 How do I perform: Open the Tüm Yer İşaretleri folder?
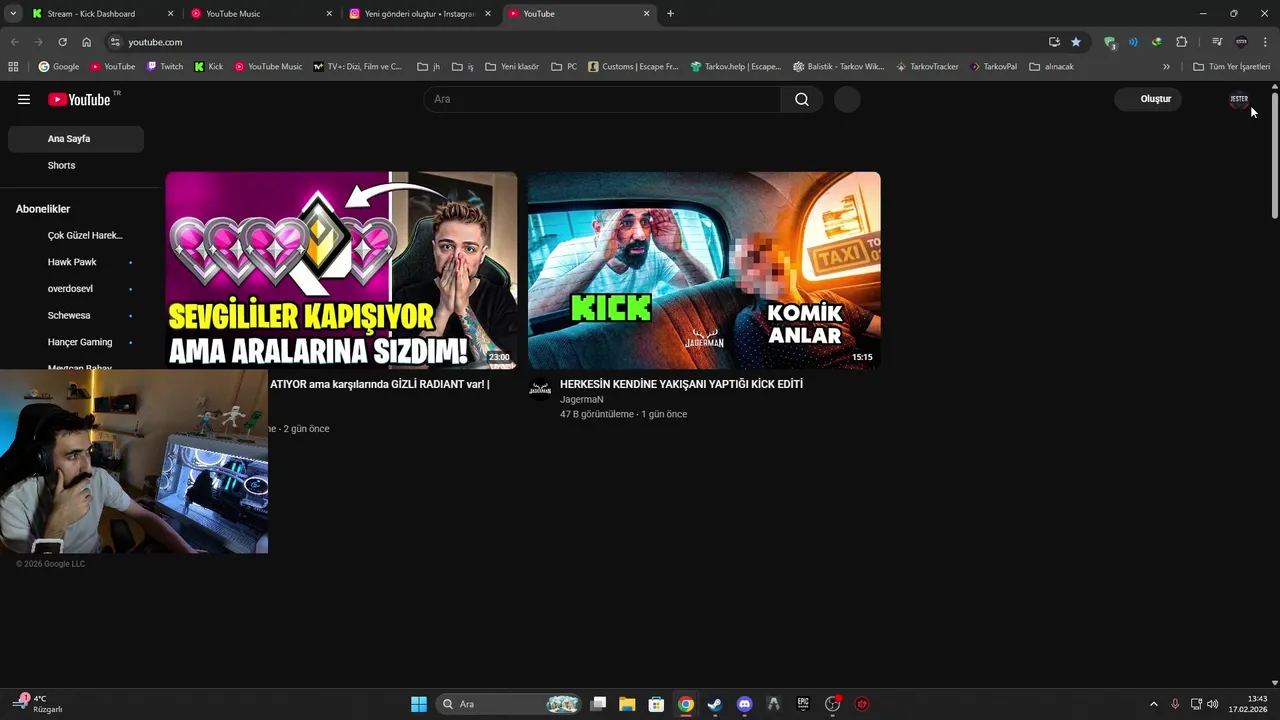click(x=1231, y=67)
